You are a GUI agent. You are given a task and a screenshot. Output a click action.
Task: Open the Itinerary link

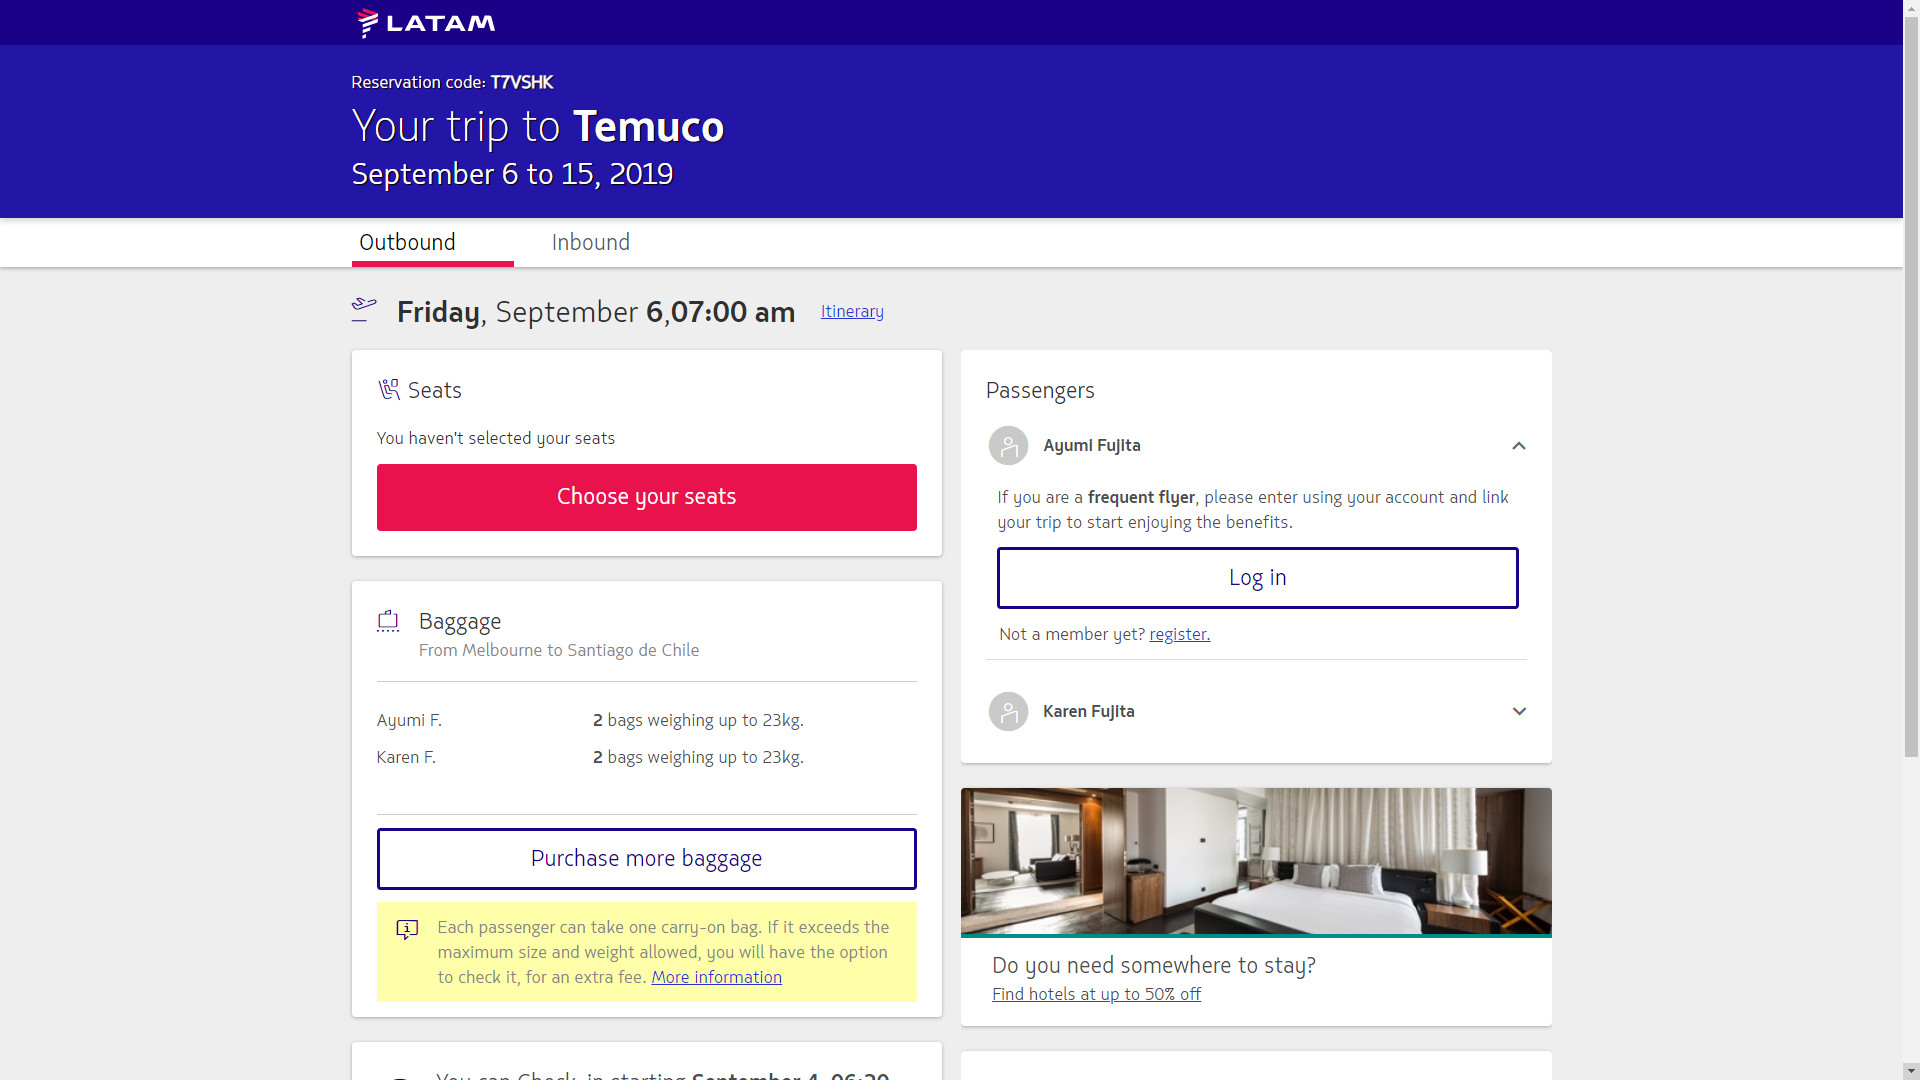852,312
